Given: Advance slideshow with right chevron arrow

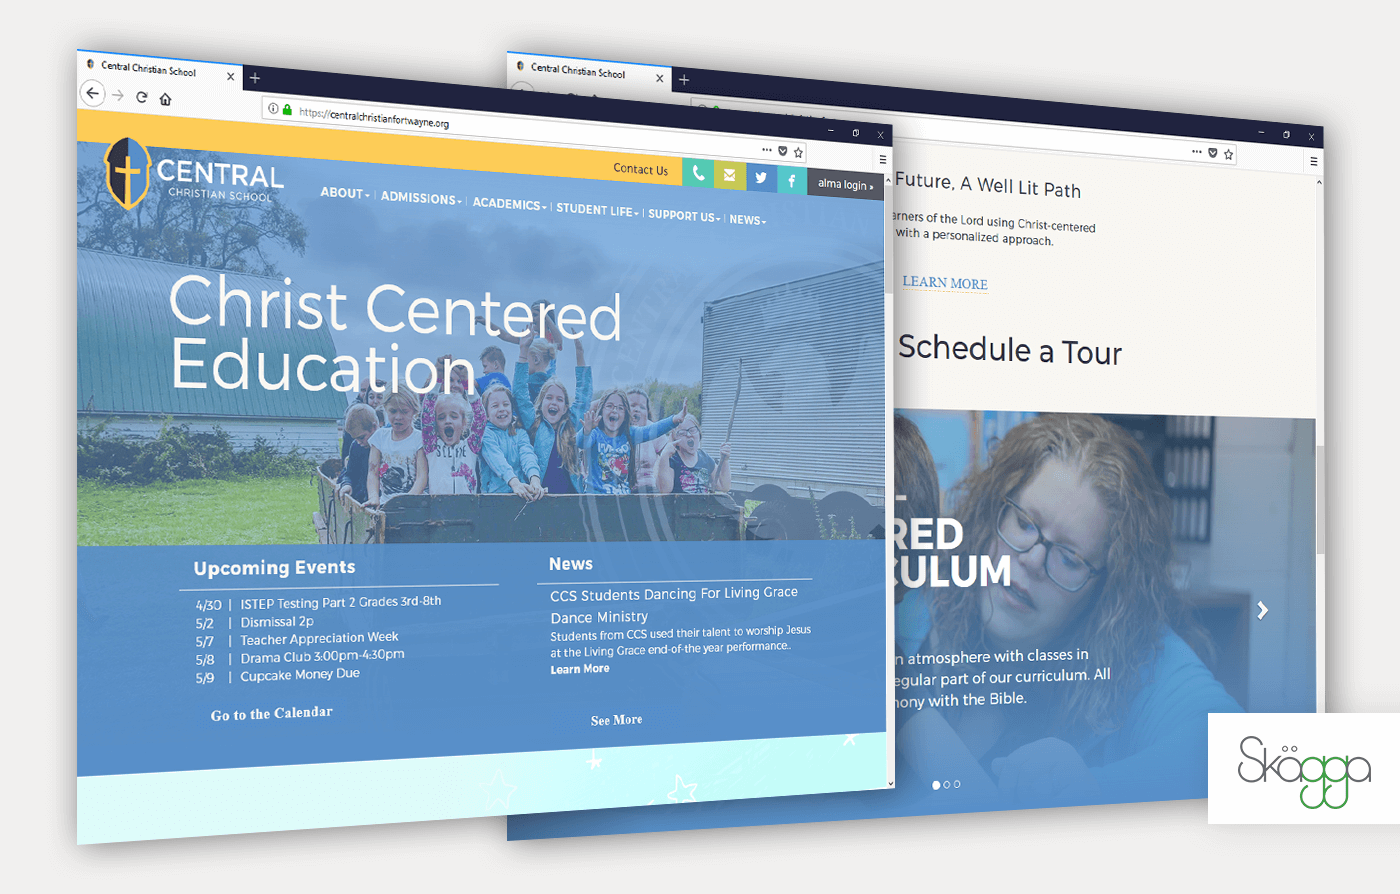Looking at the screenshot, I should point(1263,610).
